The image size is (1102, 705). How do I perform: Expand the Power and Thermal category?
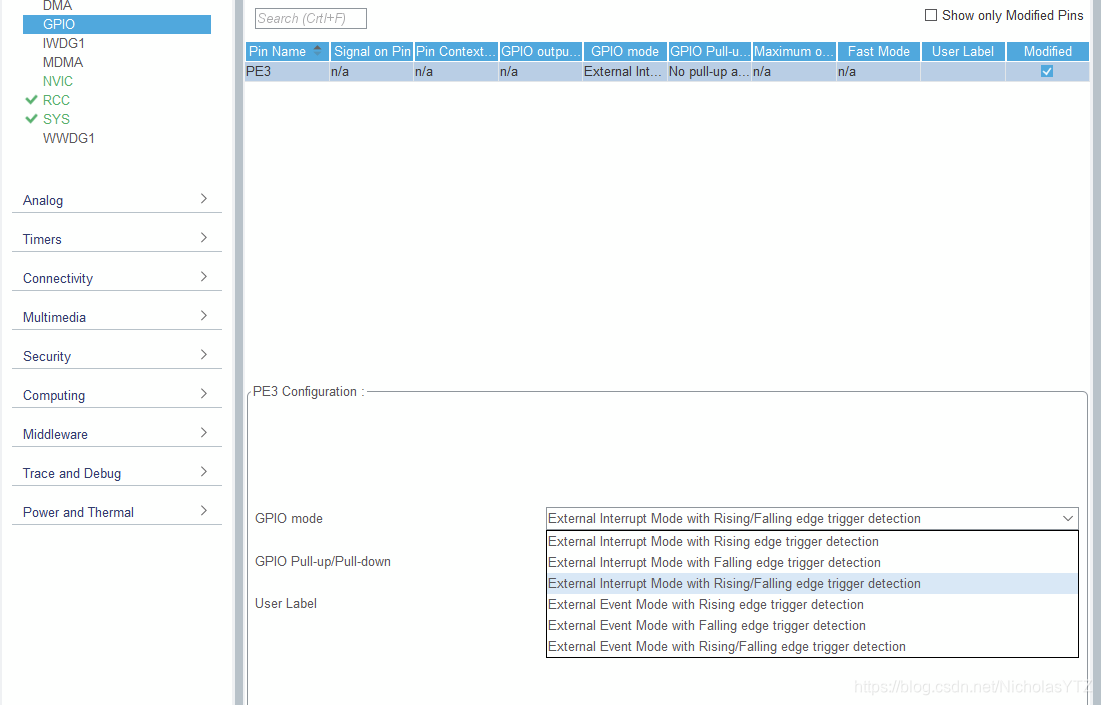[117, 512]
